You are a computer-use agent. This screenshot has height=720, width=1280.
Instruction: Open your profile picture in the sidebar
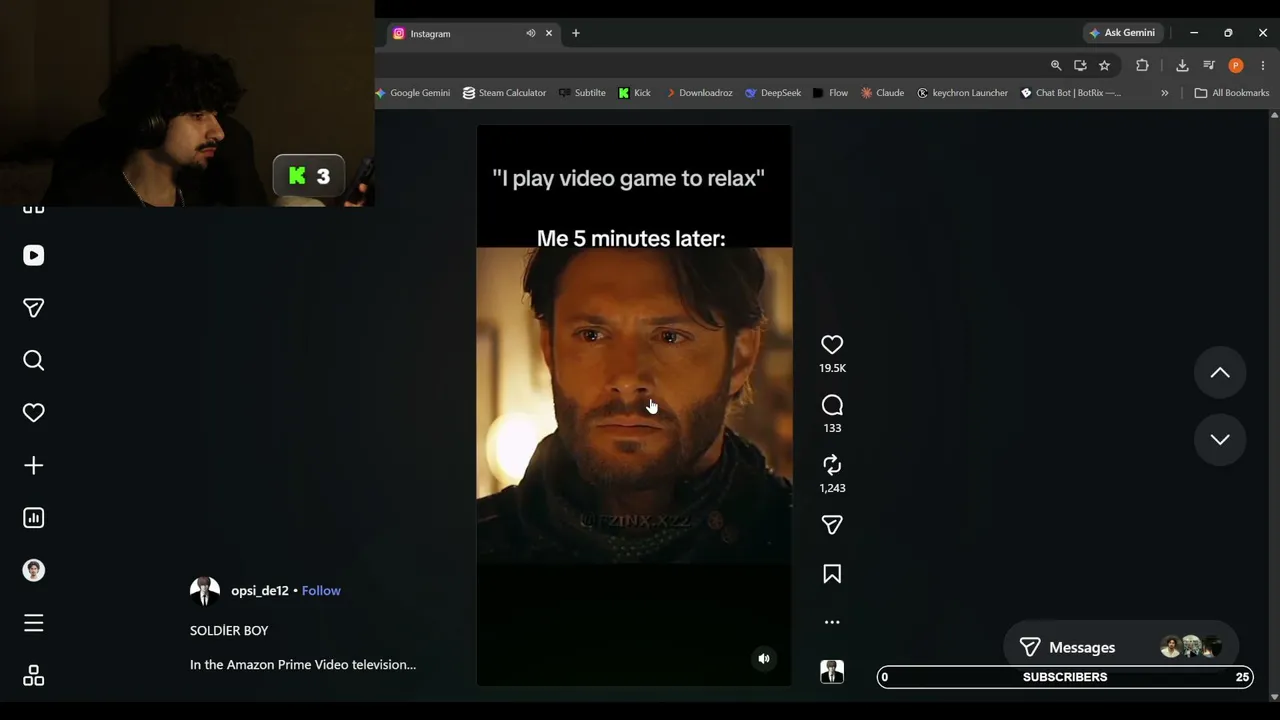click(34, 570)
